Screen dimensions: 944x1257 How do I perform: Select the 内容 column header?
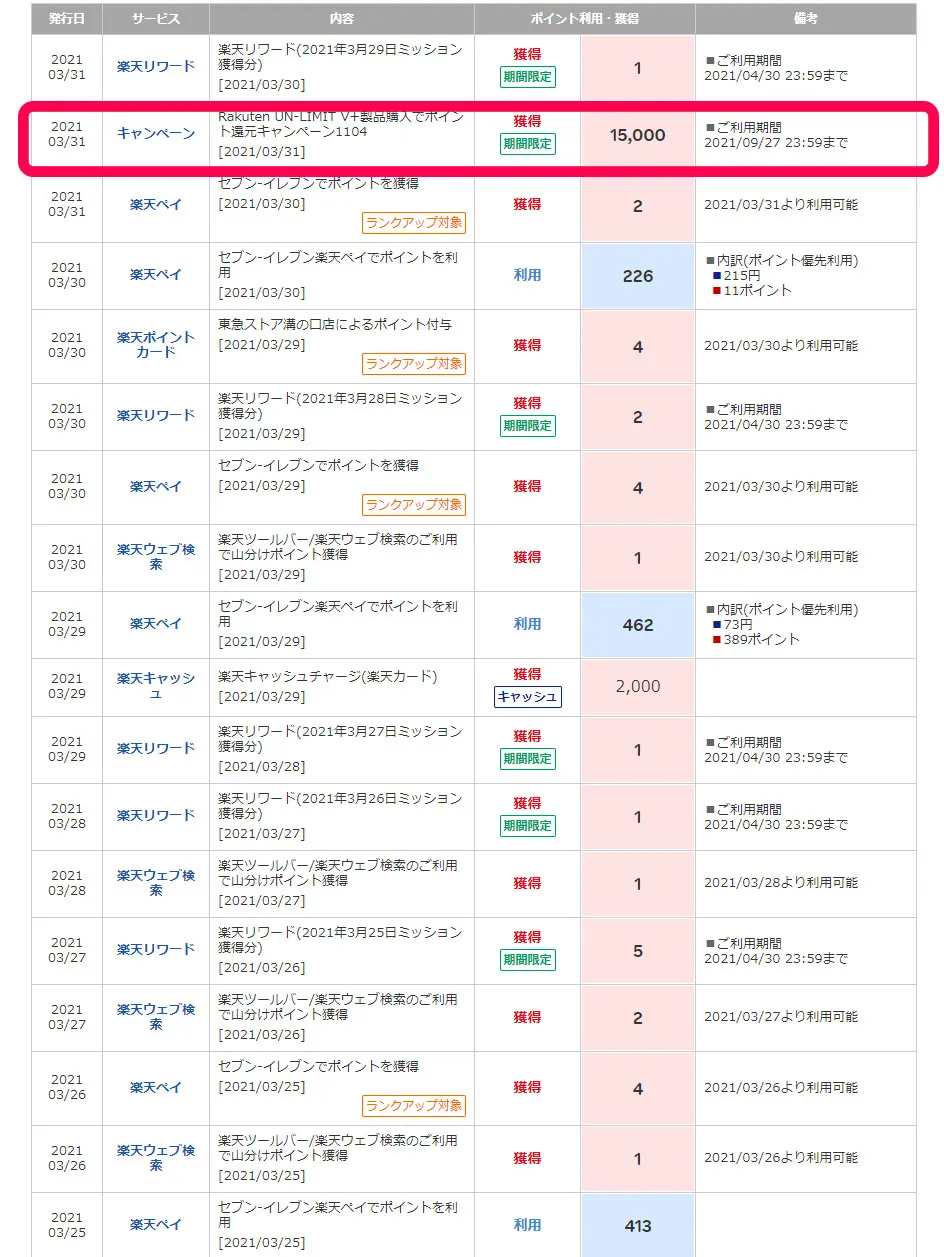[342, 19]
